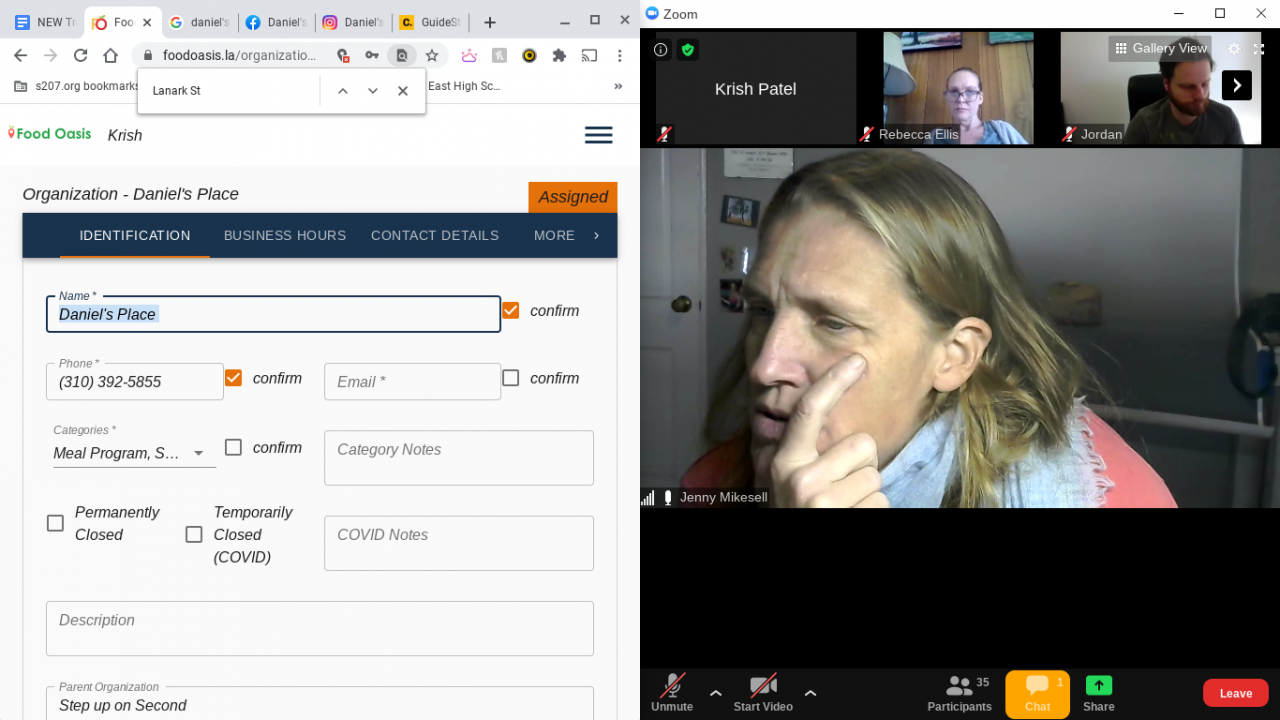Screen dimensions: 1280x720
Task: Click into the Name field
Action: (273, 314)
